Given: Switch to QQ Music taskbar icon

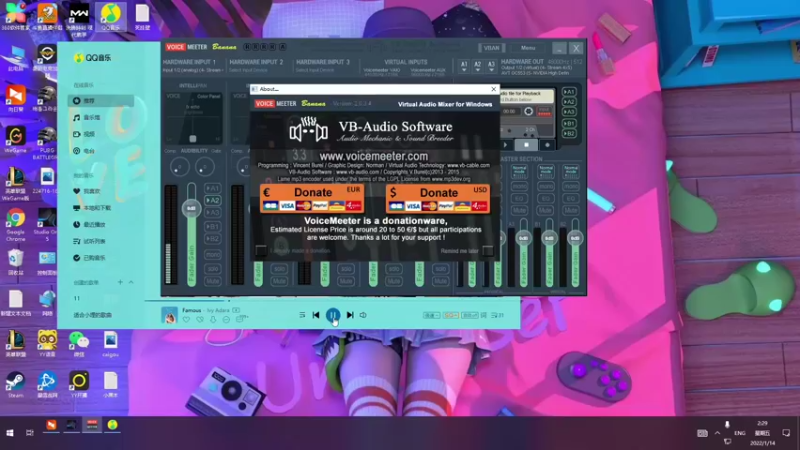Looking at the screenshot, I should click(x=113, y=425).
